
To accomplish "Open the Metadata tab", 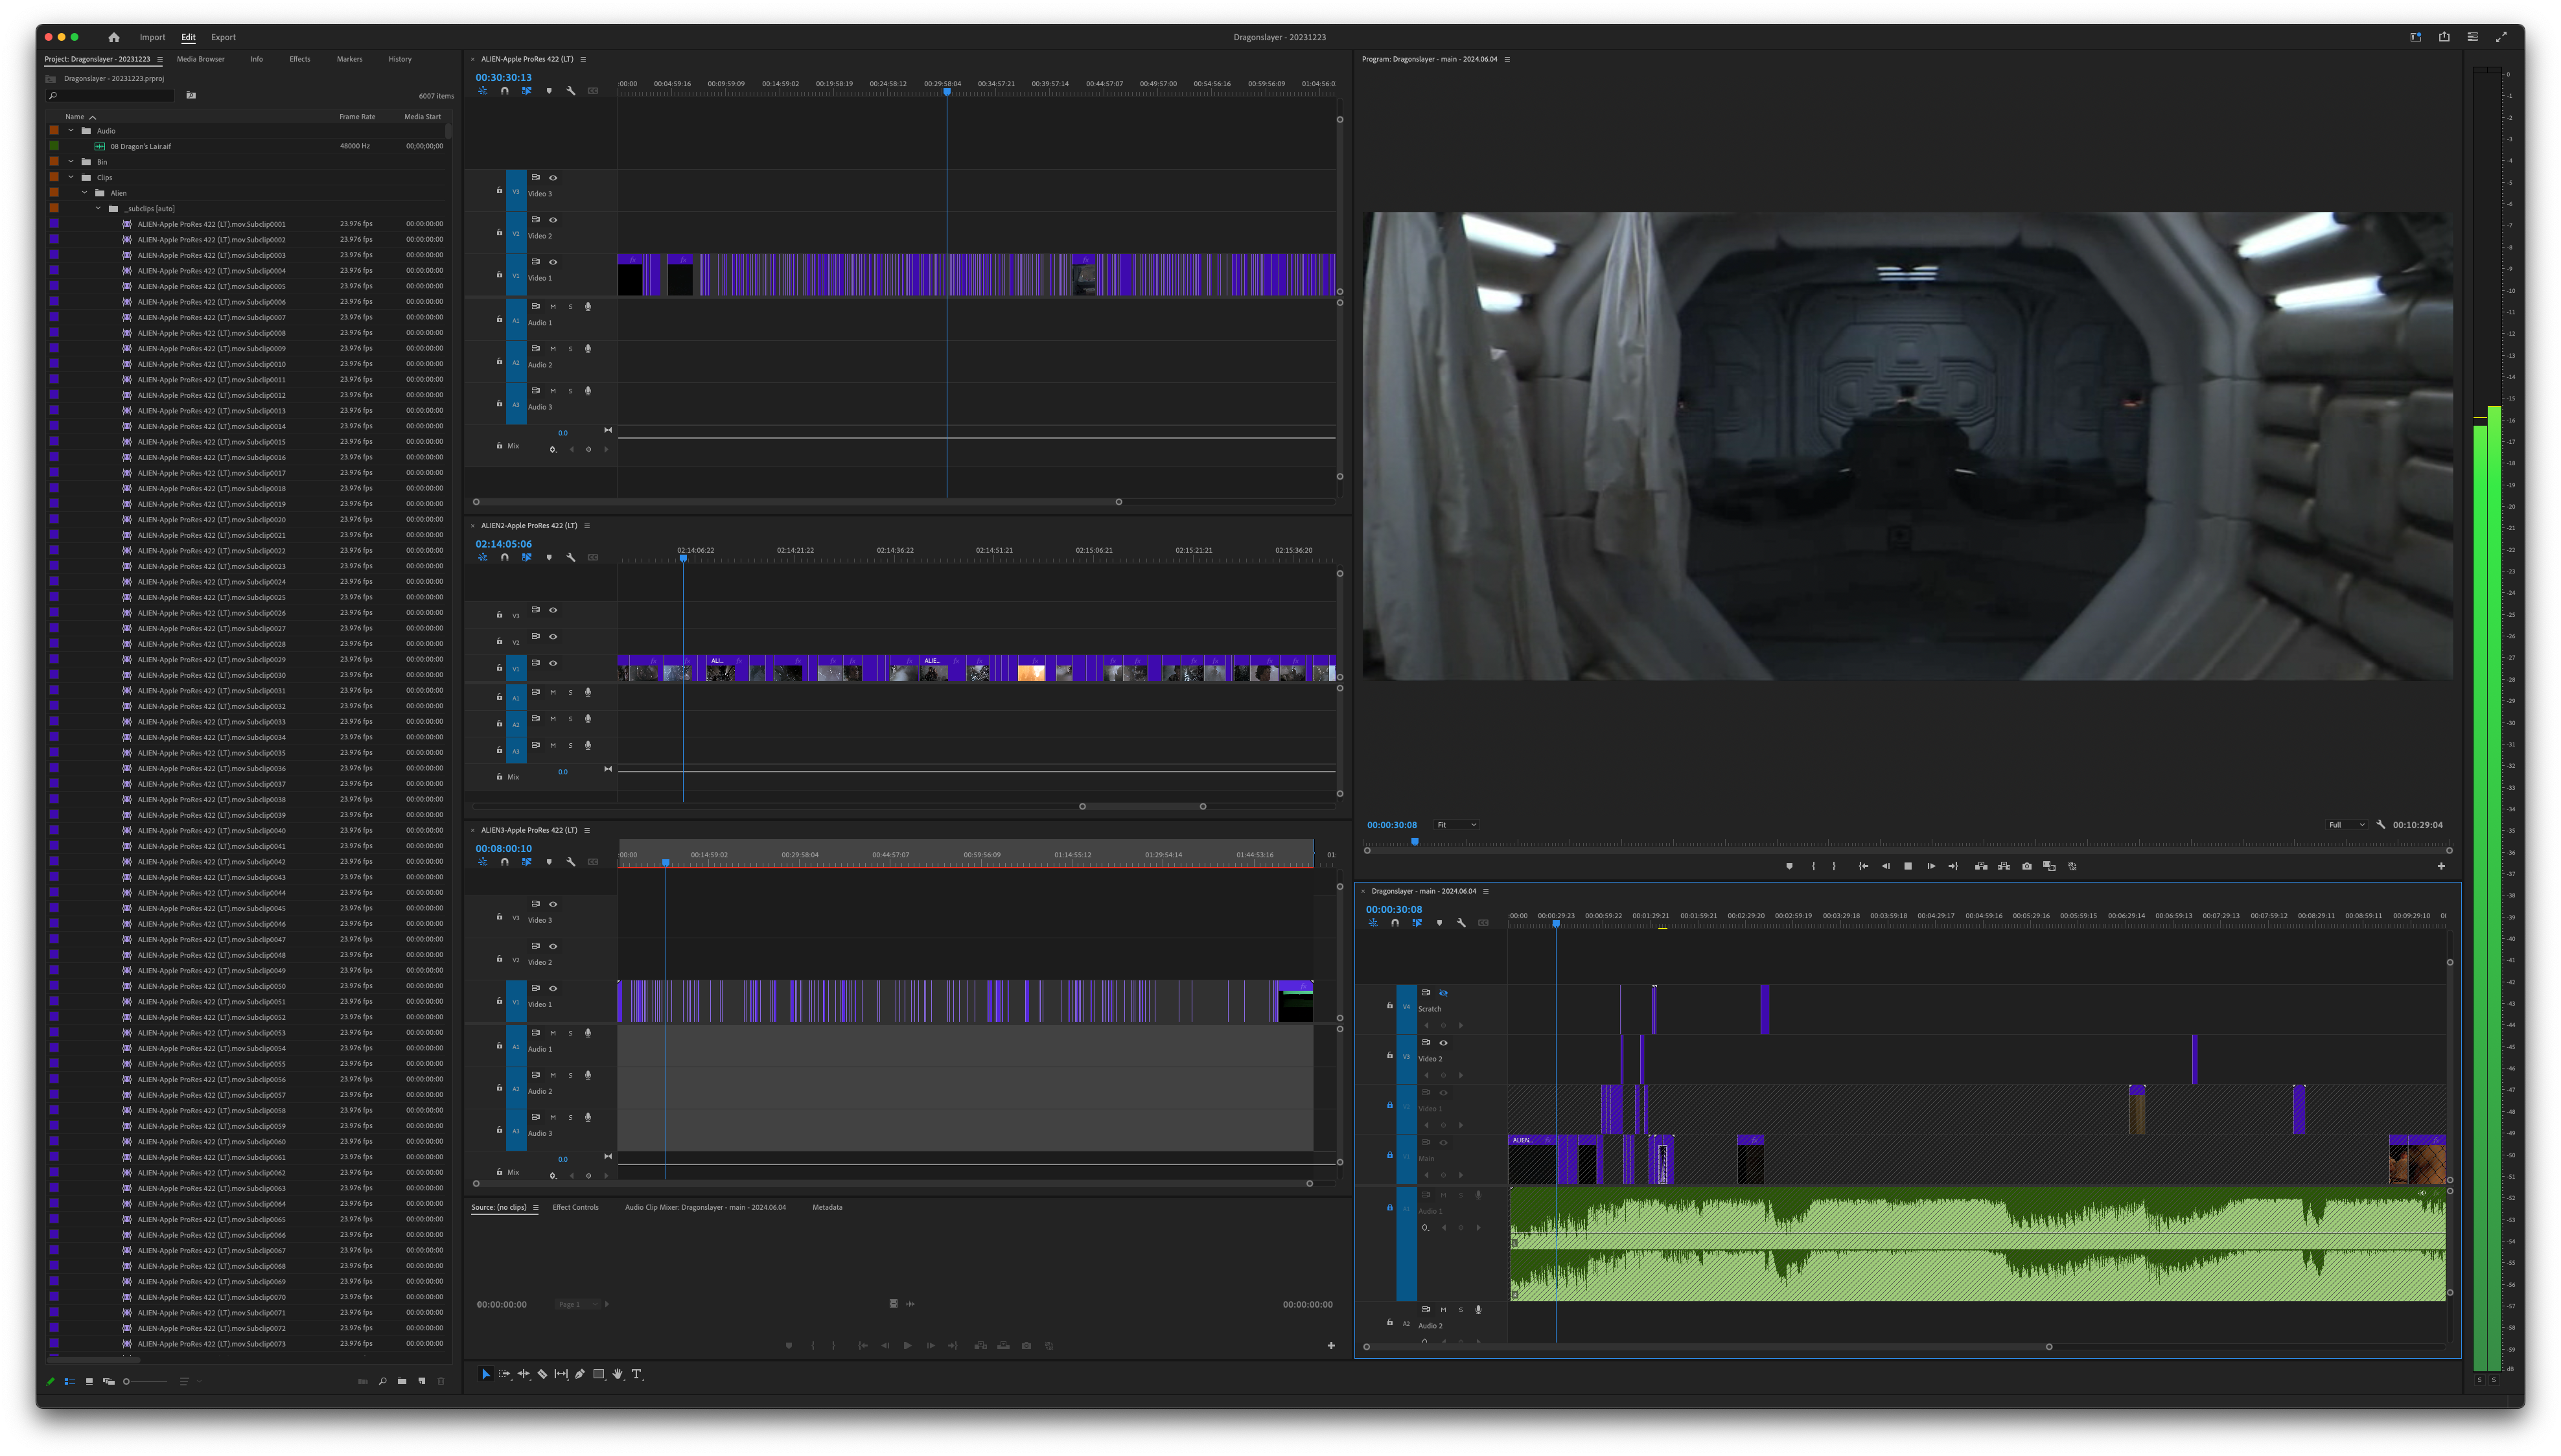I will coord(827,1207).
